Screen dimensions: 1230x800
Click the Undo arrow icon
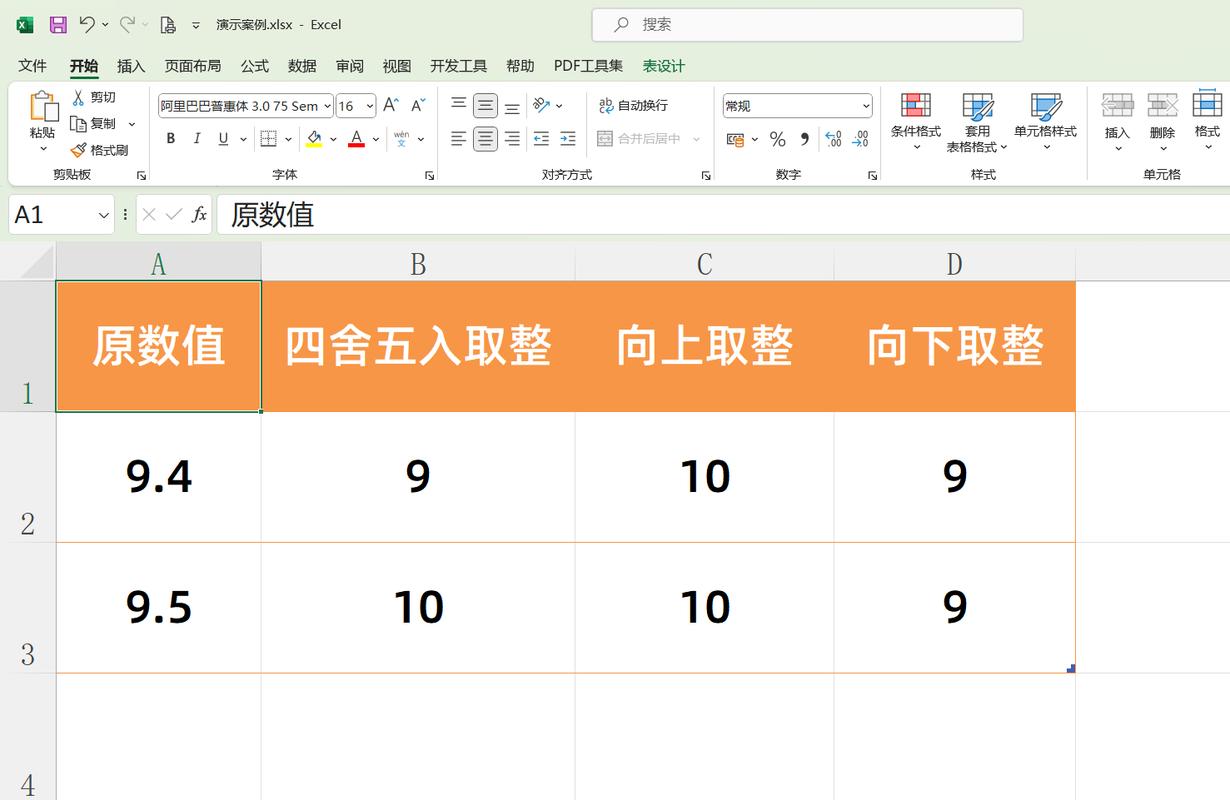[x=87, y=24]
